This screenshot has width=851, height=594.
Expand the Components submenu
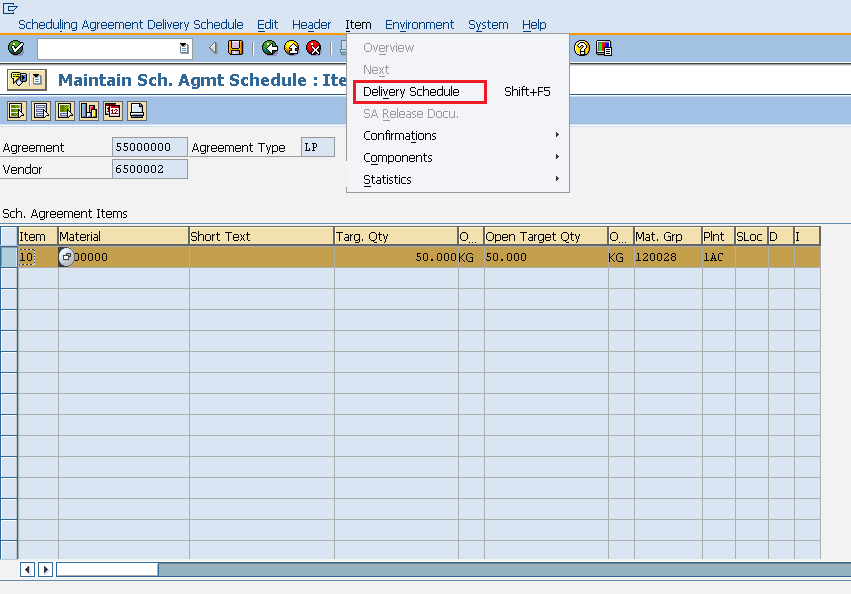[458, 157]
